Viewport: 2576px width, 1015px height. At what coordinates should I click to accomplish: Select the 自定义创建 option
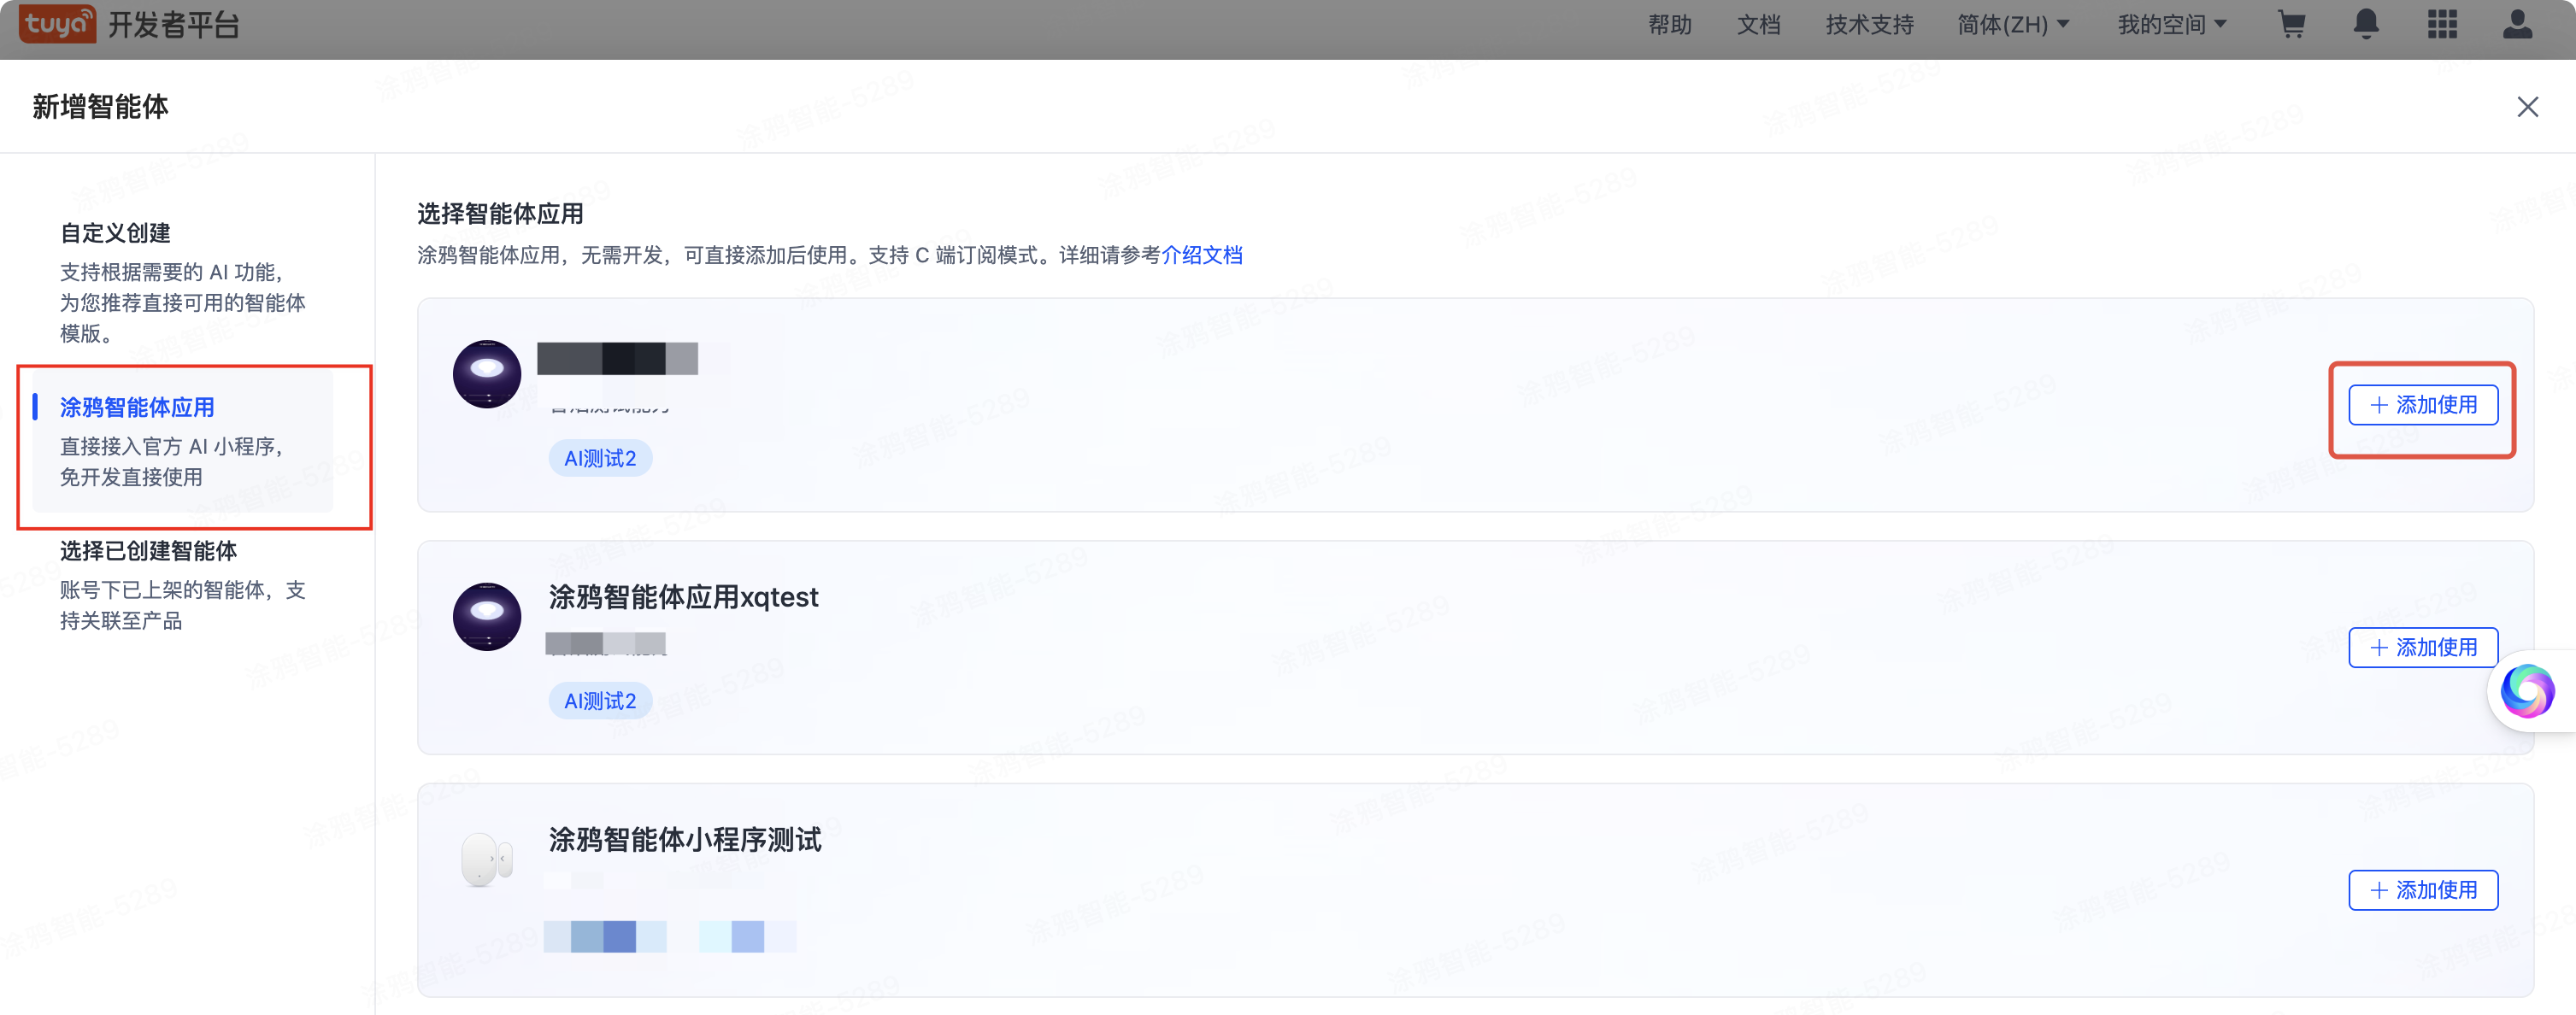pos(115,233)
